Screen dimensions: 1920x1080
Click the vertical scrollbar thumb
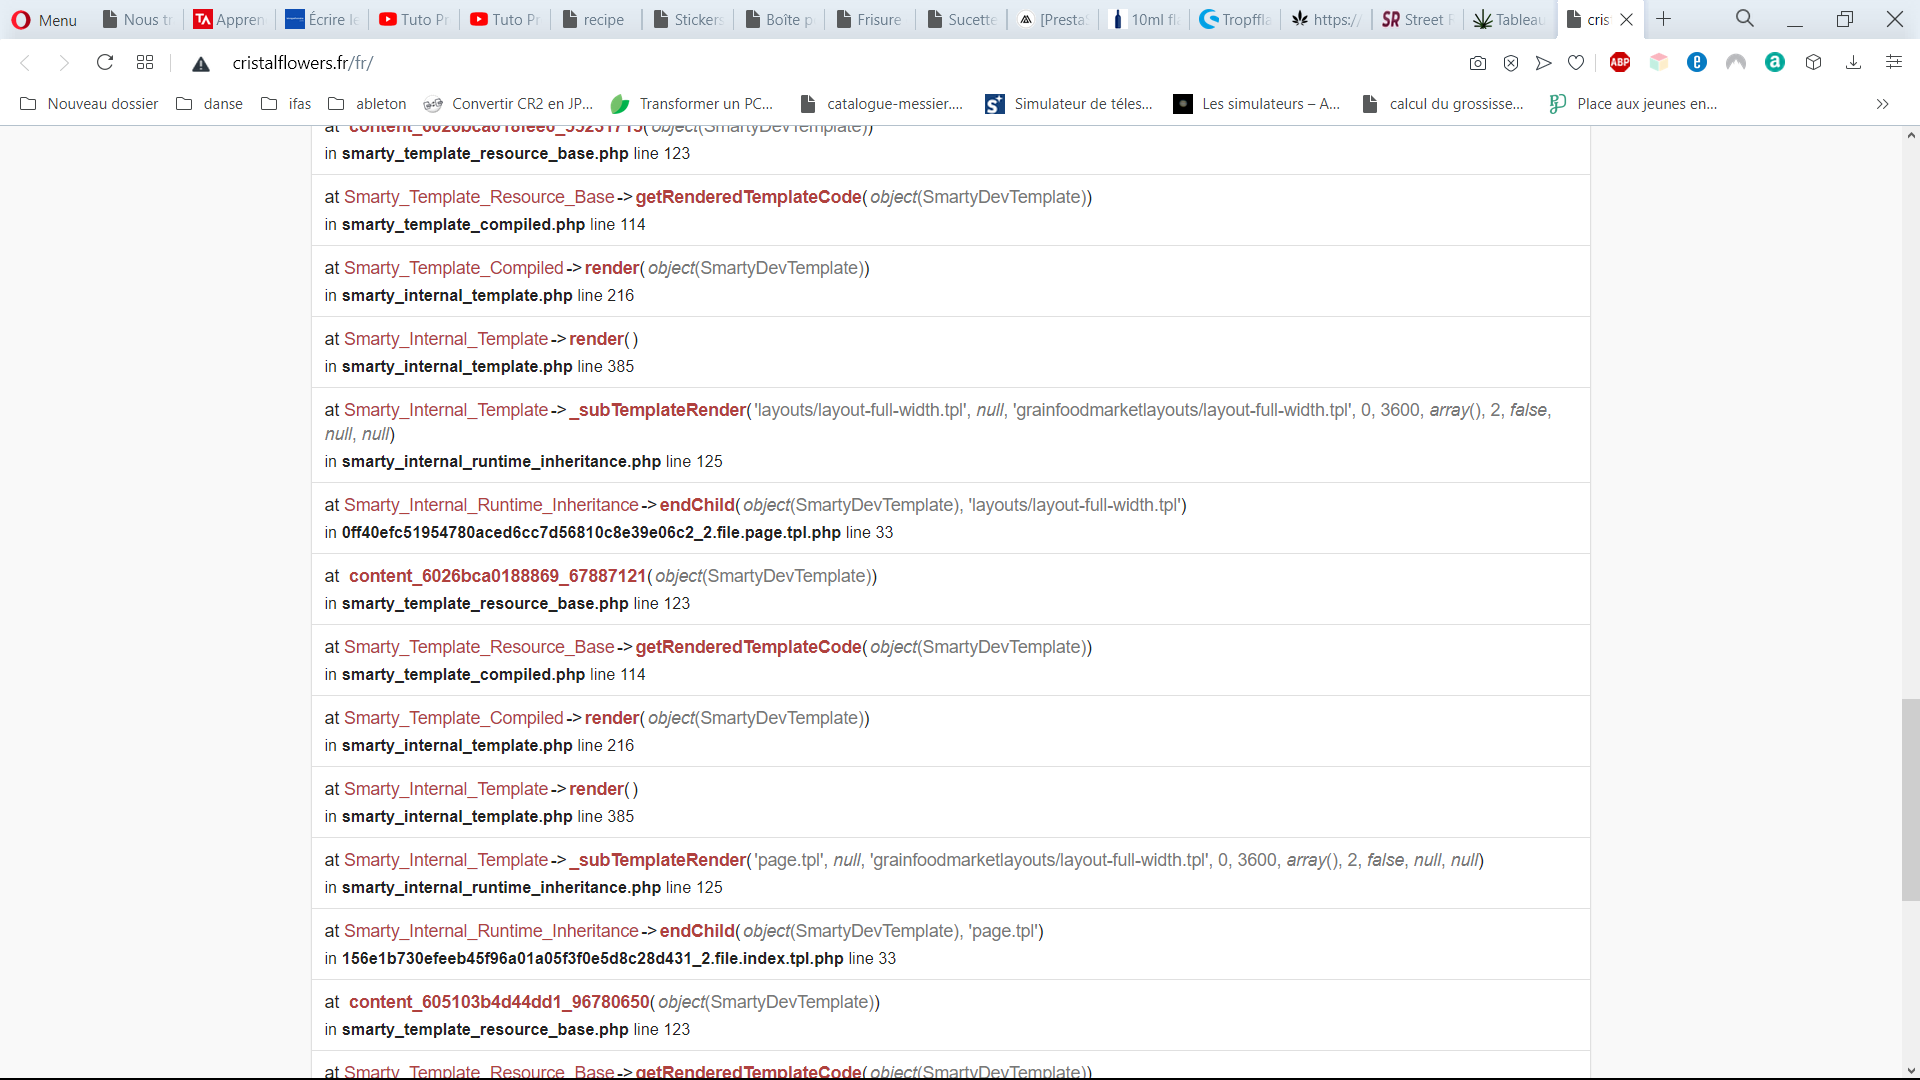click(1910, 800)
